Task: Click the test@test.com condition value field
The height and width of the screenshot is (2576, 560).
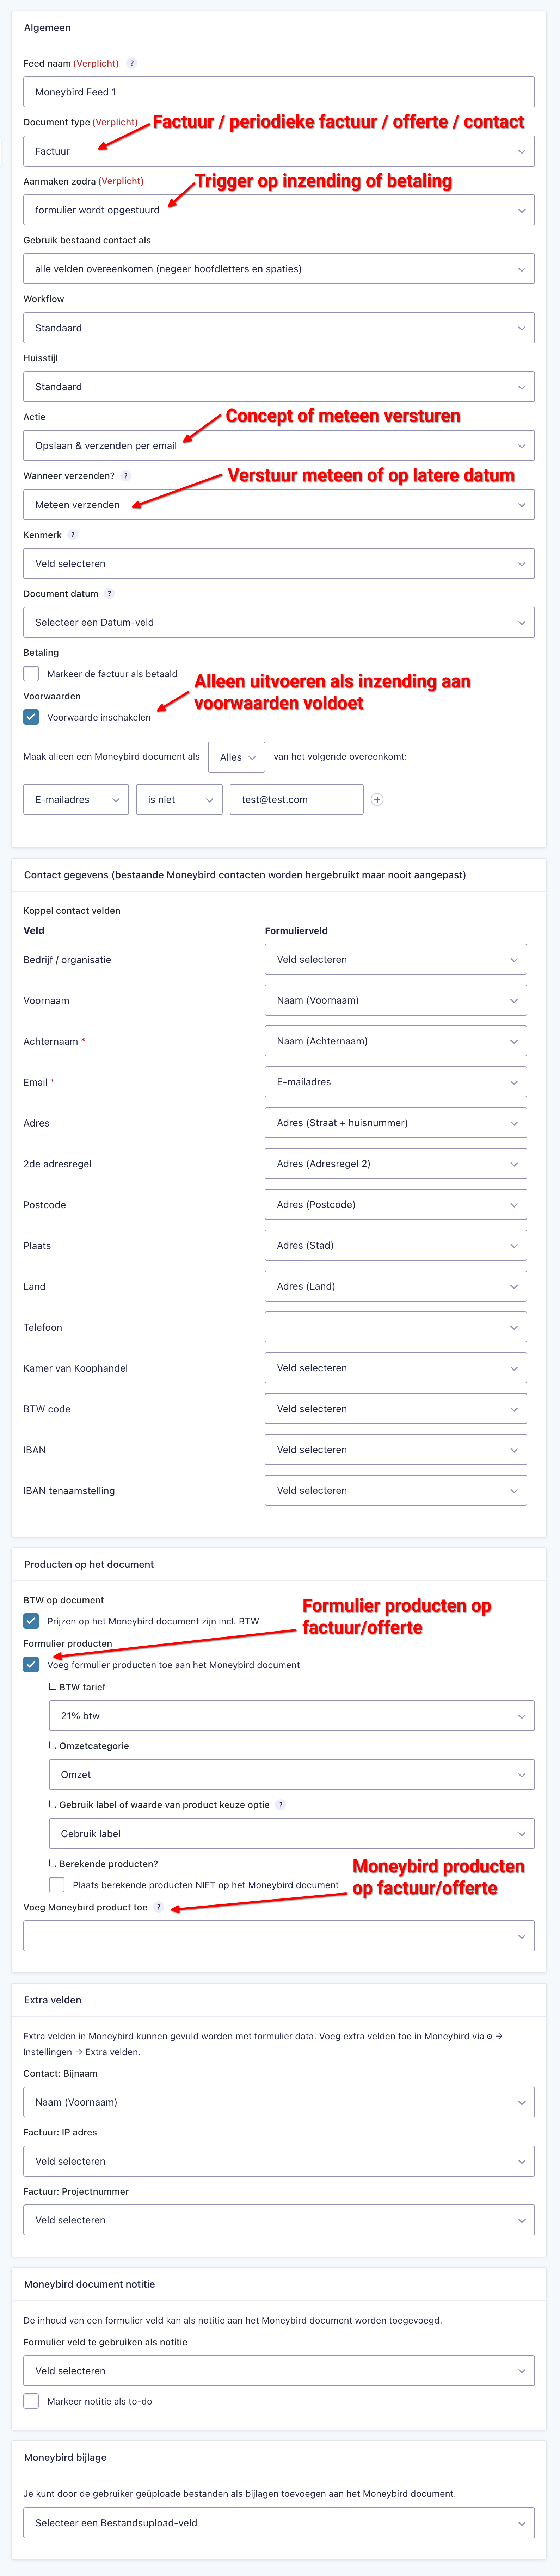Action: point(296,800)
